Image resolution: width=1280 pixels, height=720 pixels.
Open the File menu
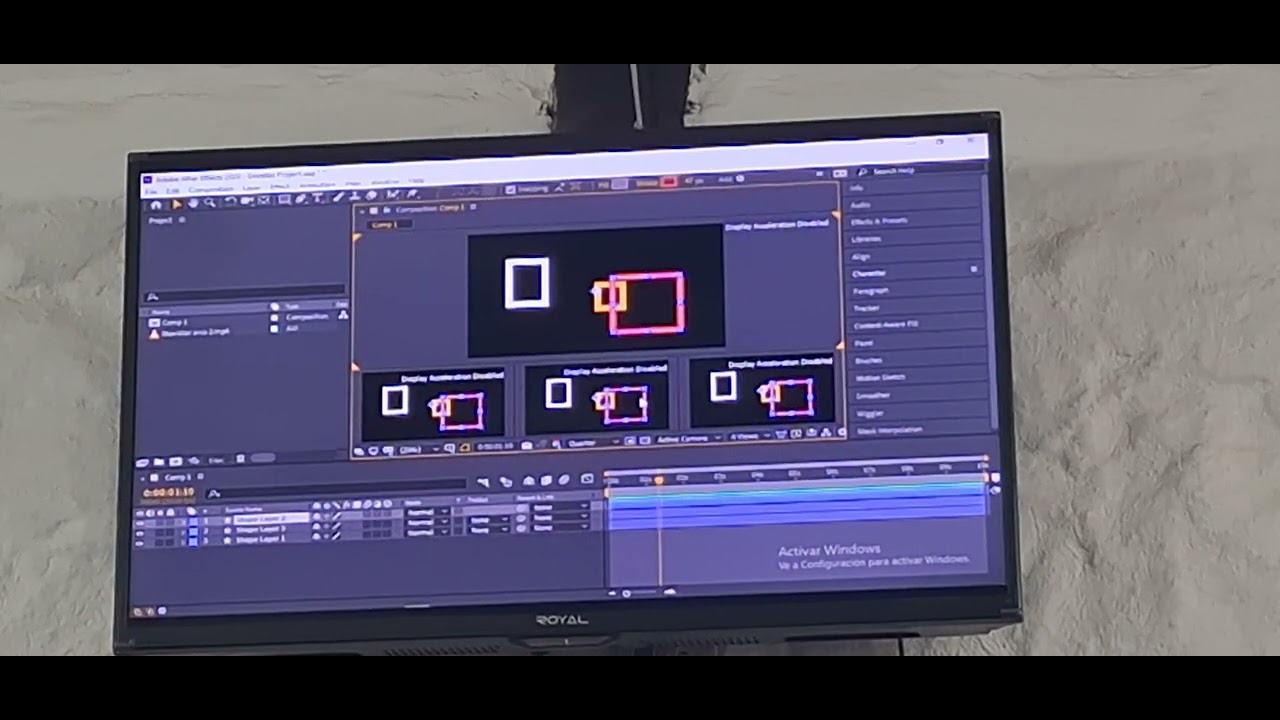click(150, 191)
